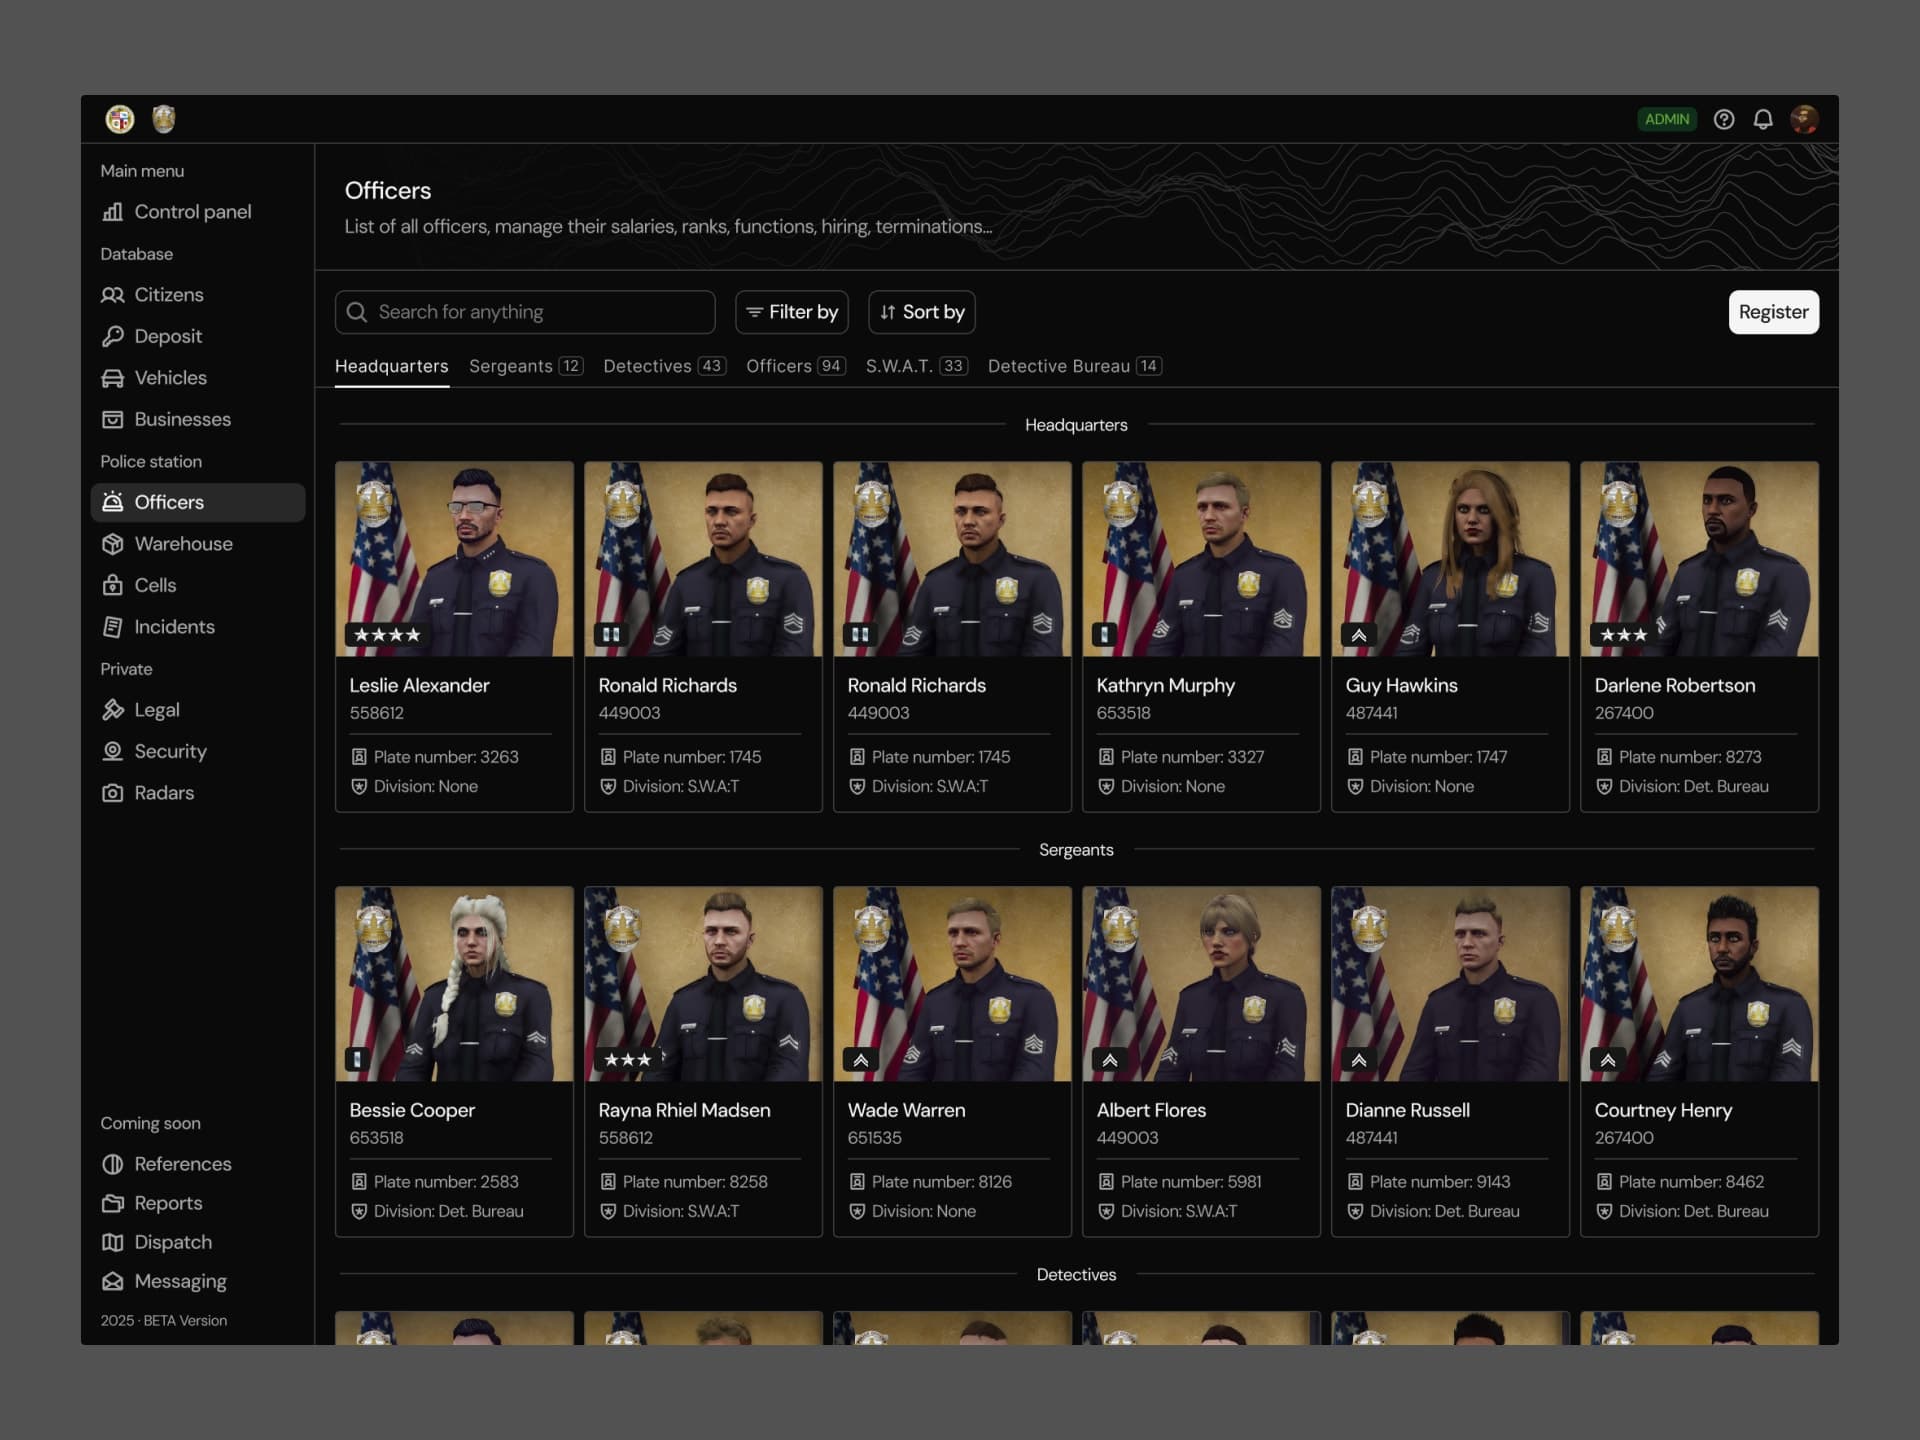Viewport: 1920px width, 1440px height.
Task: Click the Legal gavel icon
Action: point(113,710)
